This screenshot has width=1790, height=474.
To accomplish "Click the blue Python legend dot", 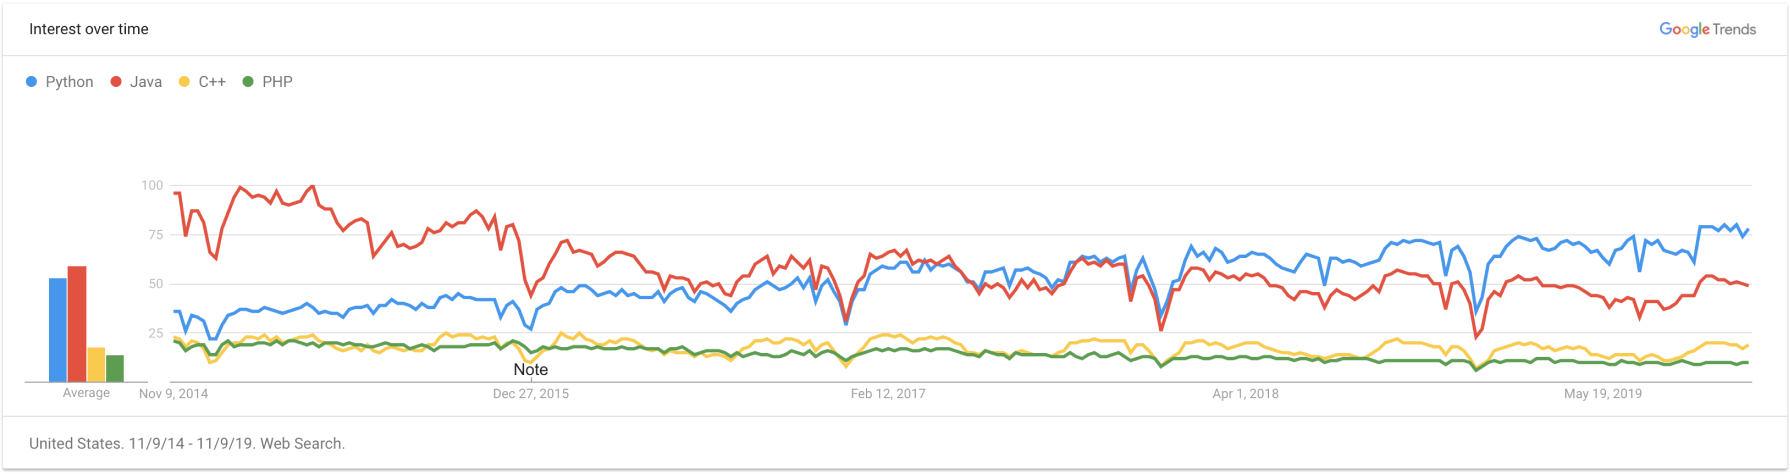I will 32,82.
